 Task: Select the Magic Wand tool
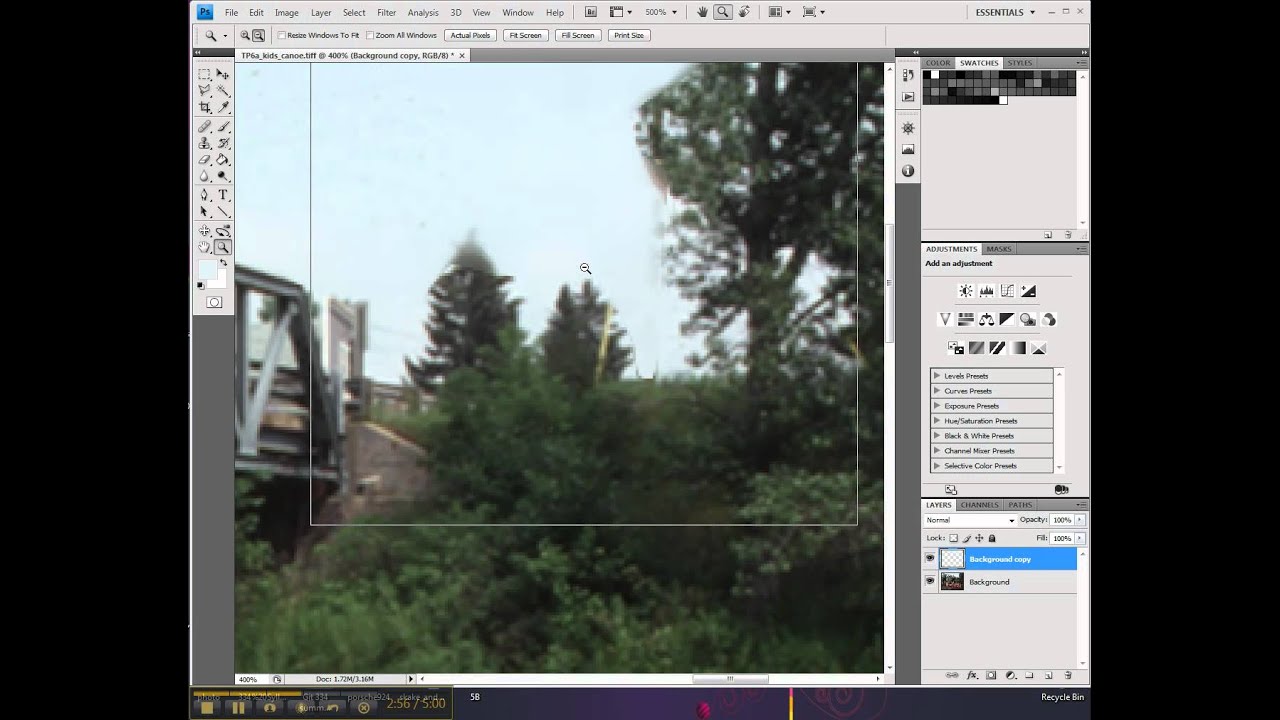click(x=223, y=90)
